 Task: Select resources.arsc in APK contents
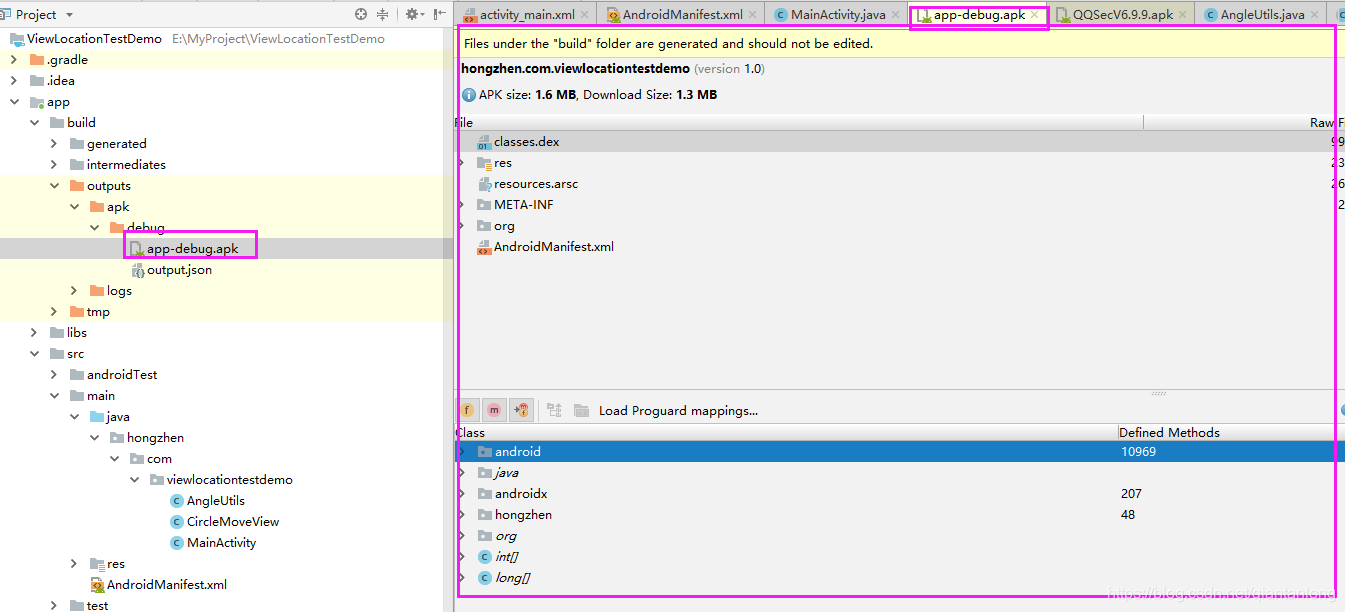click(x=536, y=184)
